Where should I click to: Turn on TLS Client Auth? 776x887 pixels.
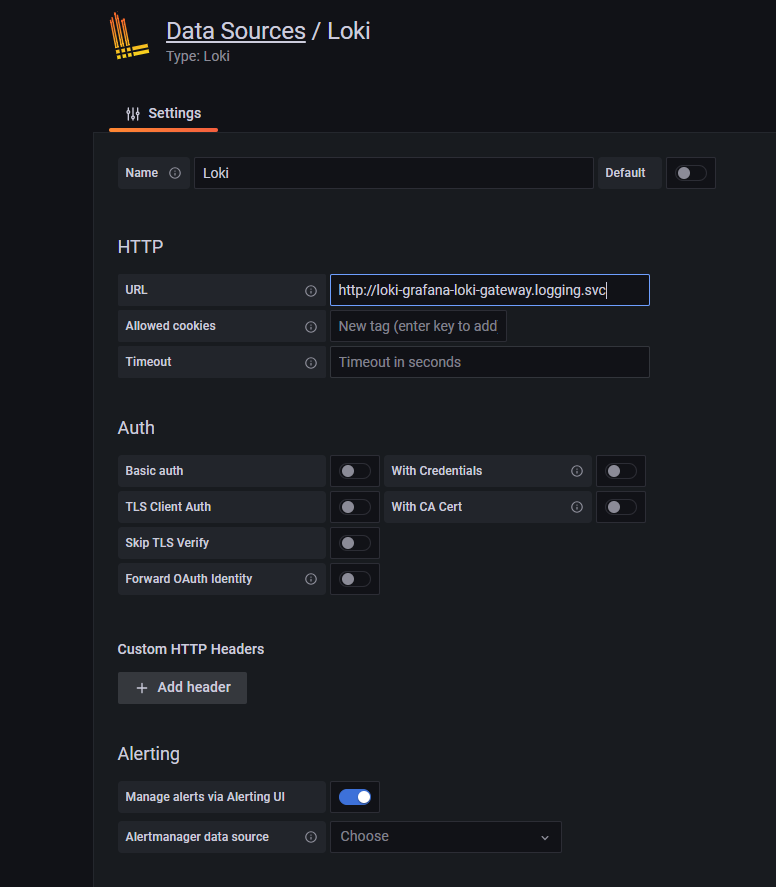tap(355, 507)
